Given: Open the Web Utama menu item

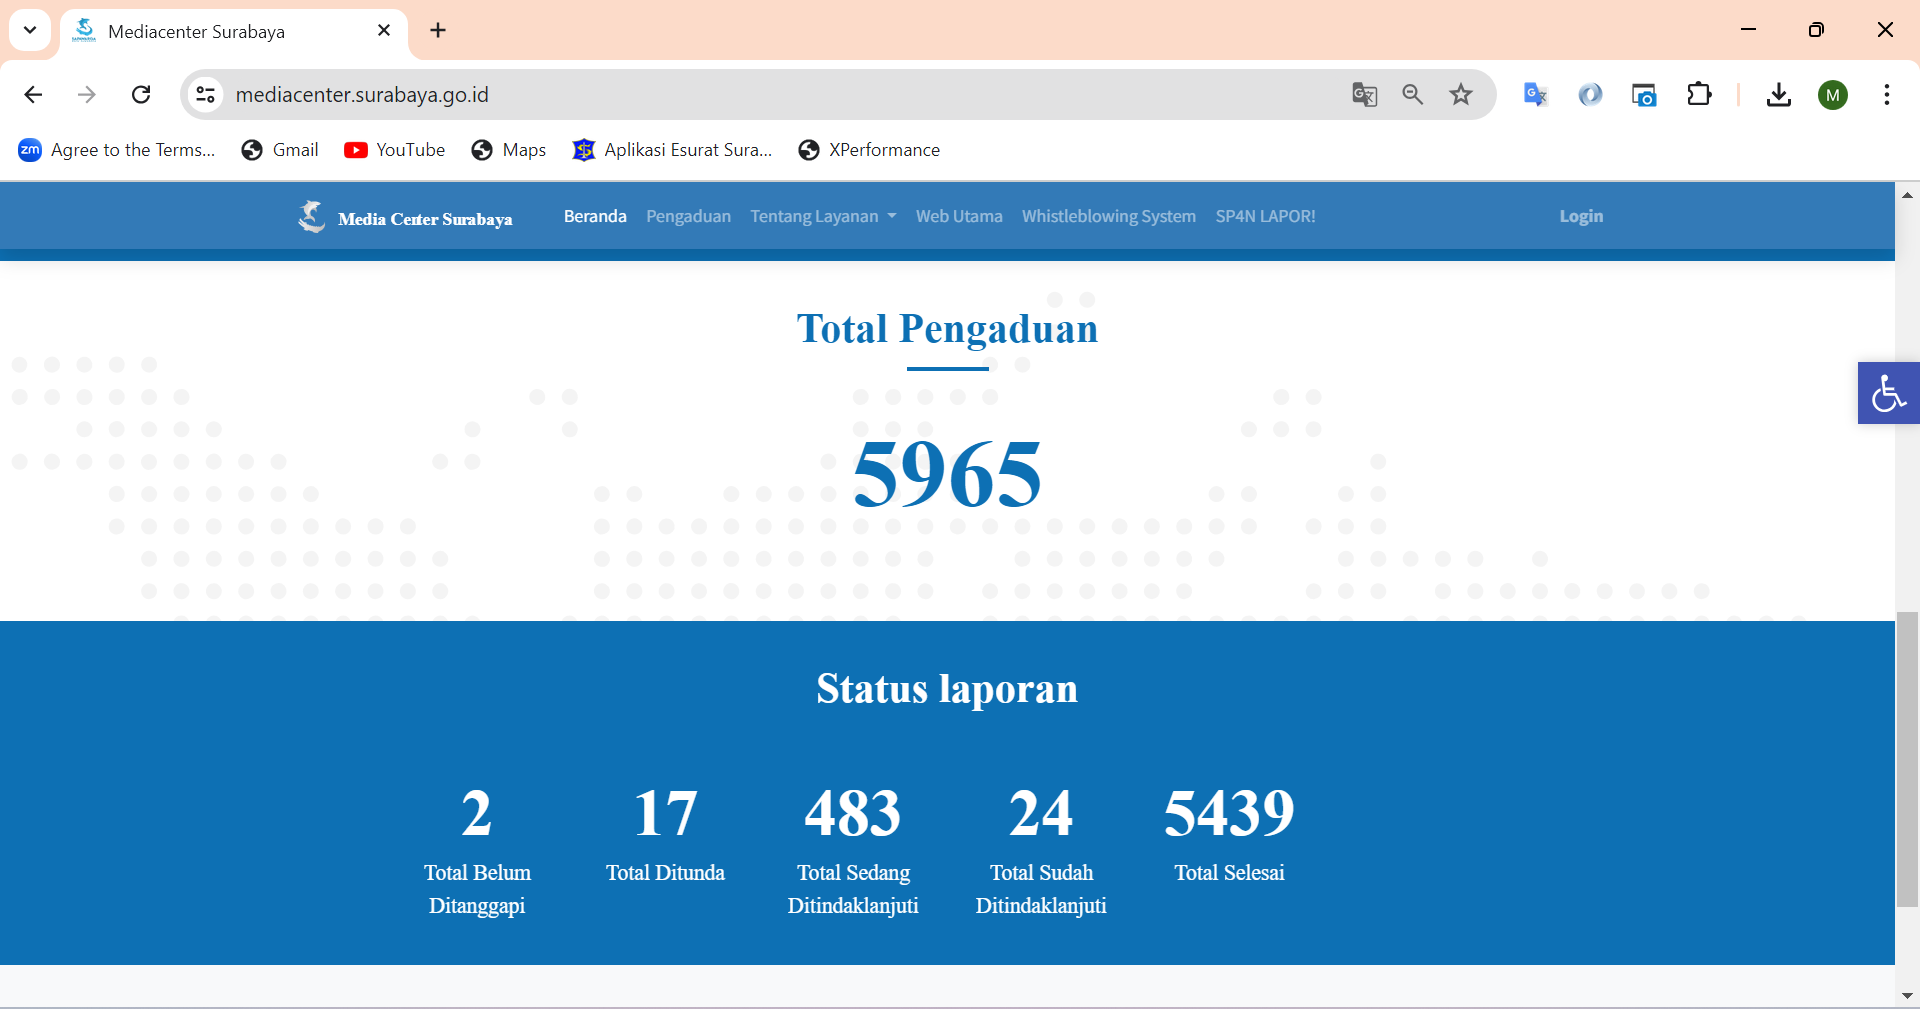Looking at the screenshot, I should [x=959, y=216].
